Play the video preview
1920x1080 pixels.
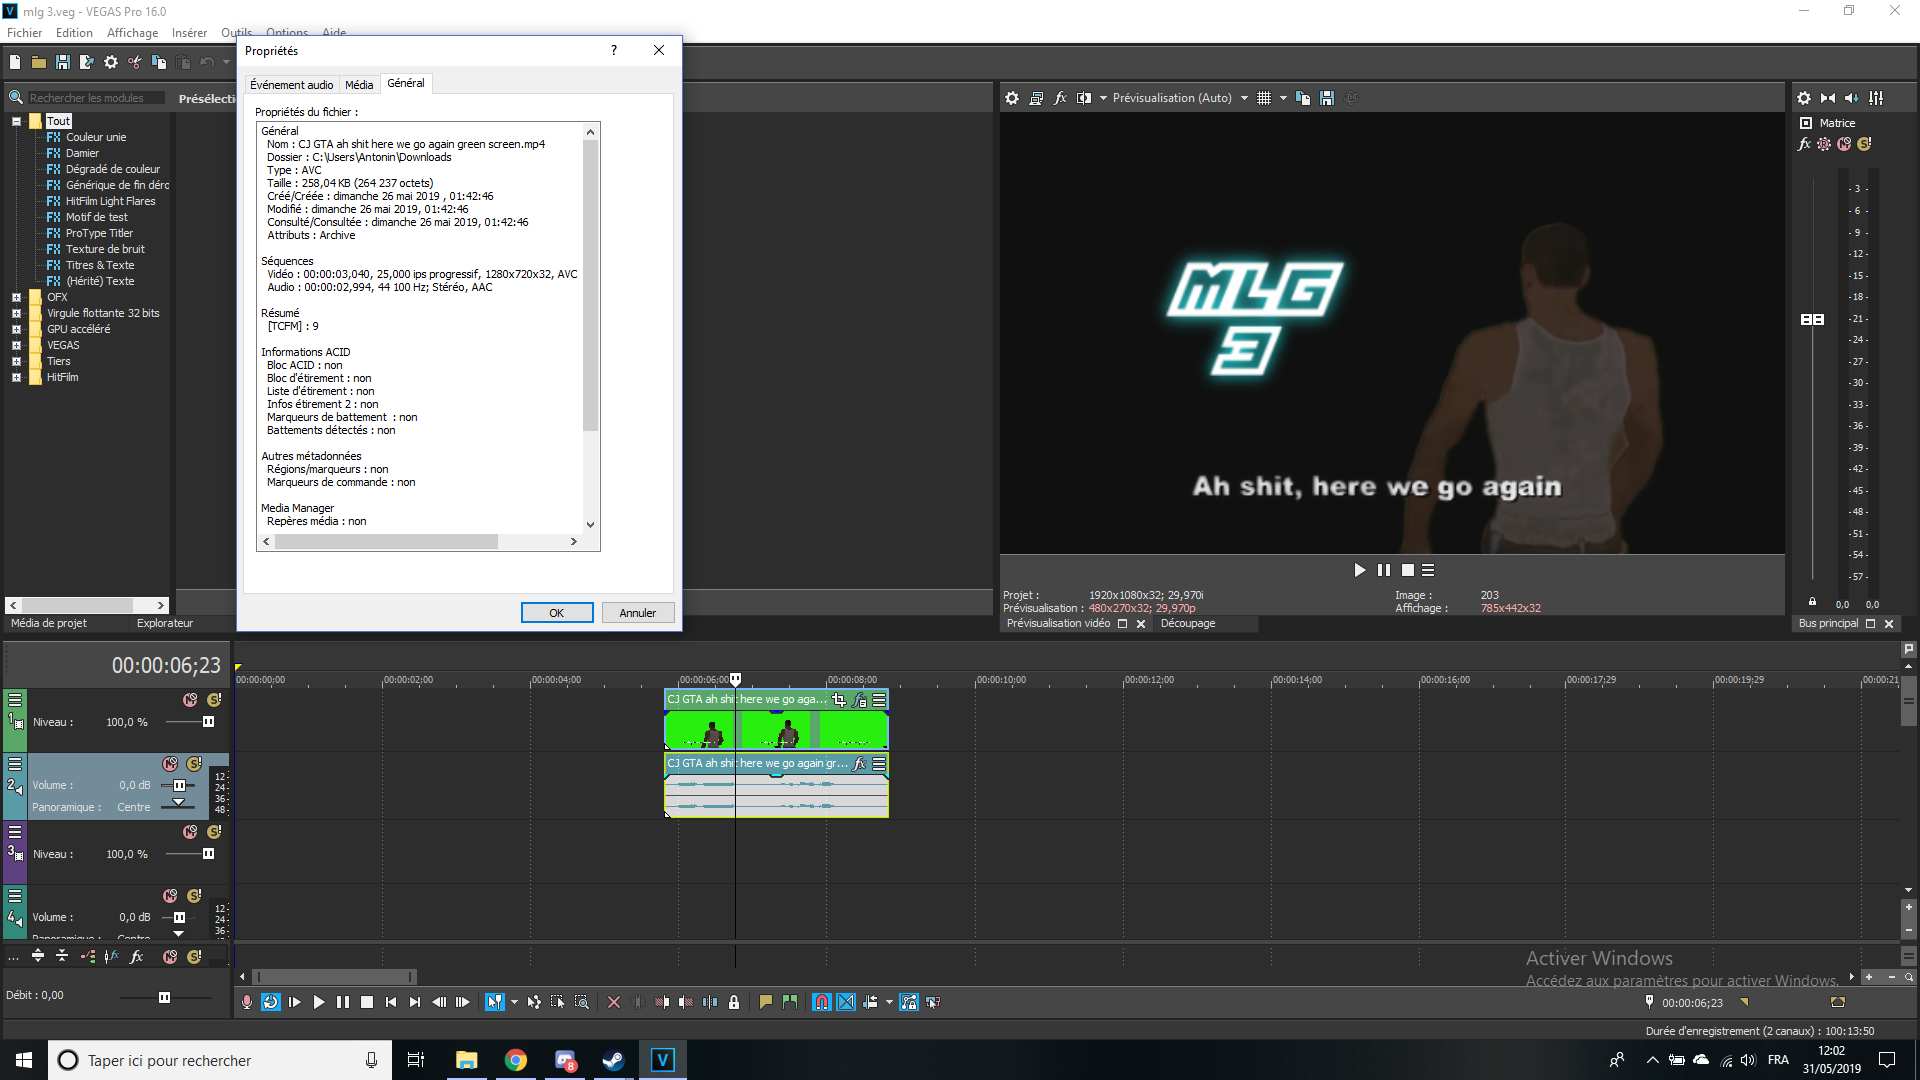pyautogui.click(x=1360, y=570)
